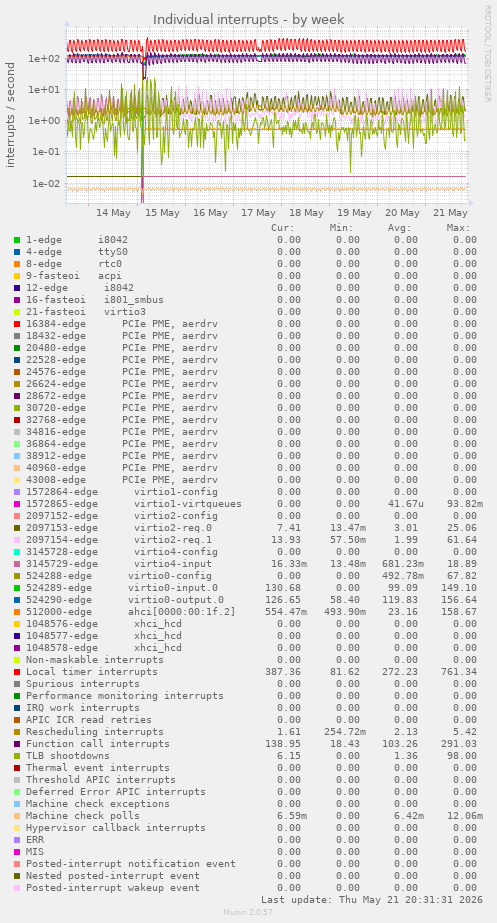Click the blue 4-edge ttyS0 legend swatch
497x923 pixels.
tap(17, 251)
